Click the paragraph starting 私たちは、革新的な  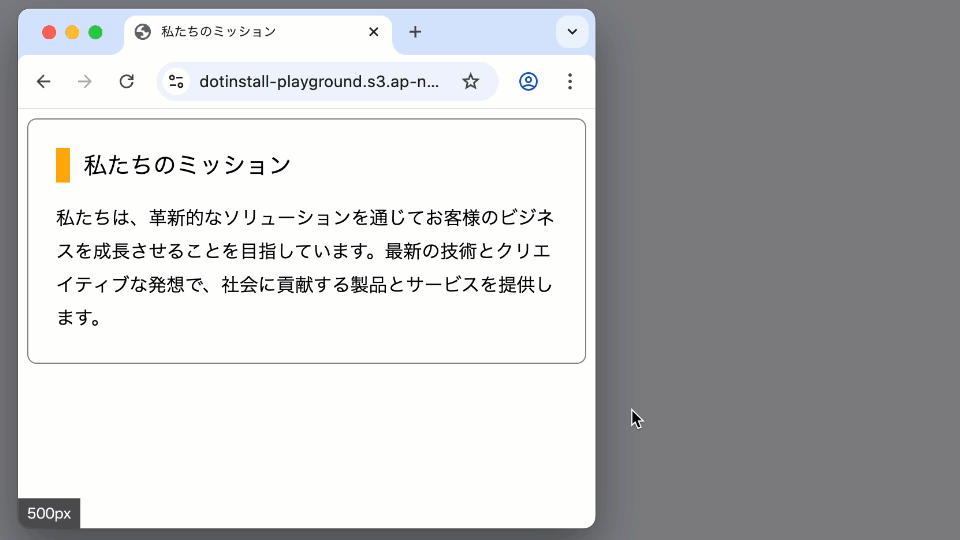305,268
